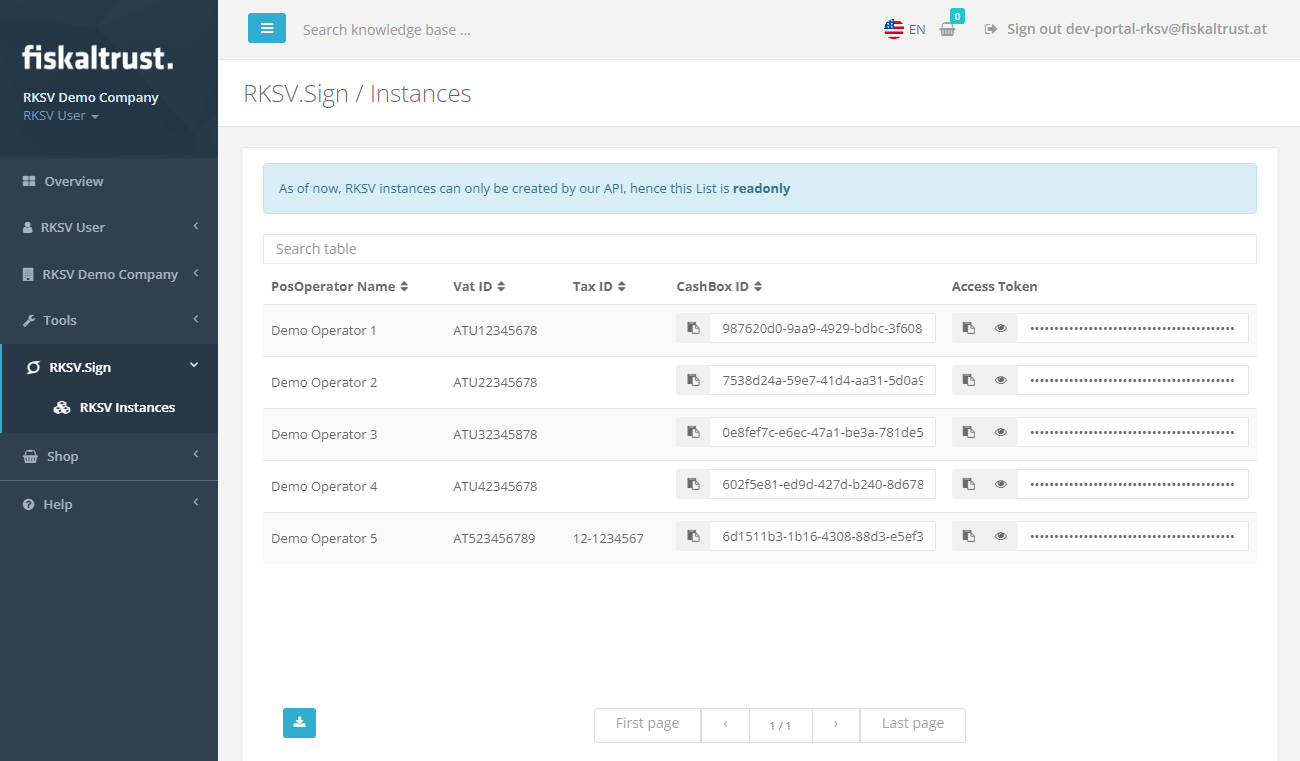Image resolution: width=1300 pixels, height=761 pixels.
Task: Click the 1 / 1 page indicator
Action: point(780,725)
